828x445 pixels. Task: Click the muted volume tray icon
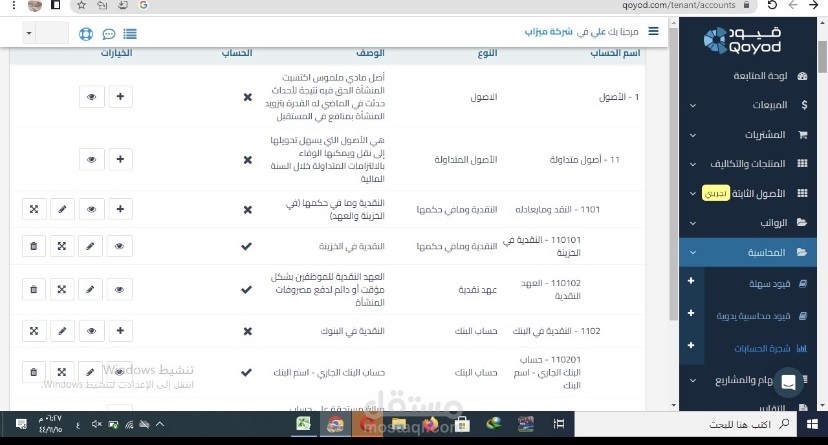pyautogui.click(x=96, y=424)
